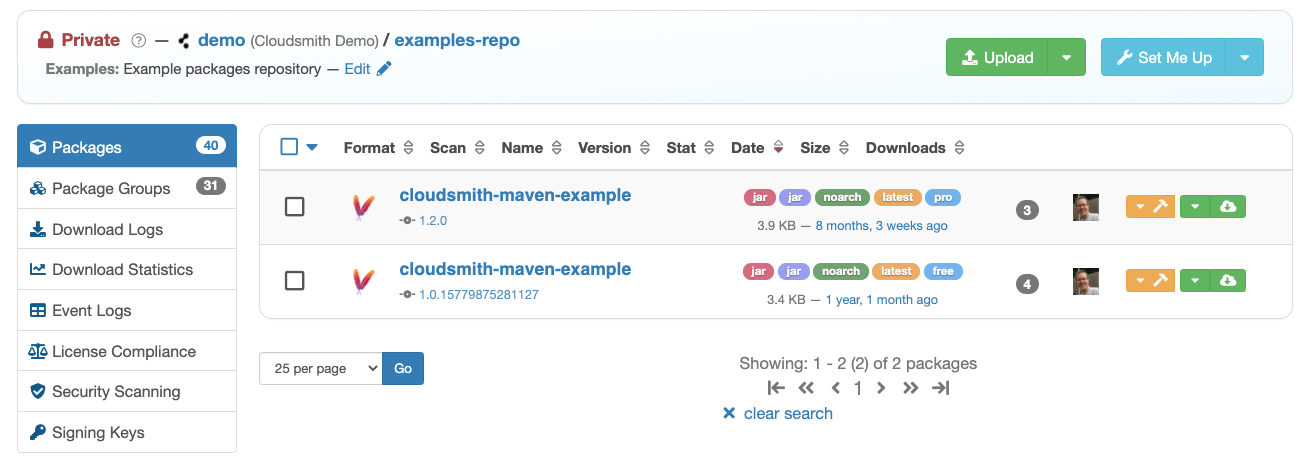Sort by Date column arrows
The image size is (1314, 470).
[778, 148]
